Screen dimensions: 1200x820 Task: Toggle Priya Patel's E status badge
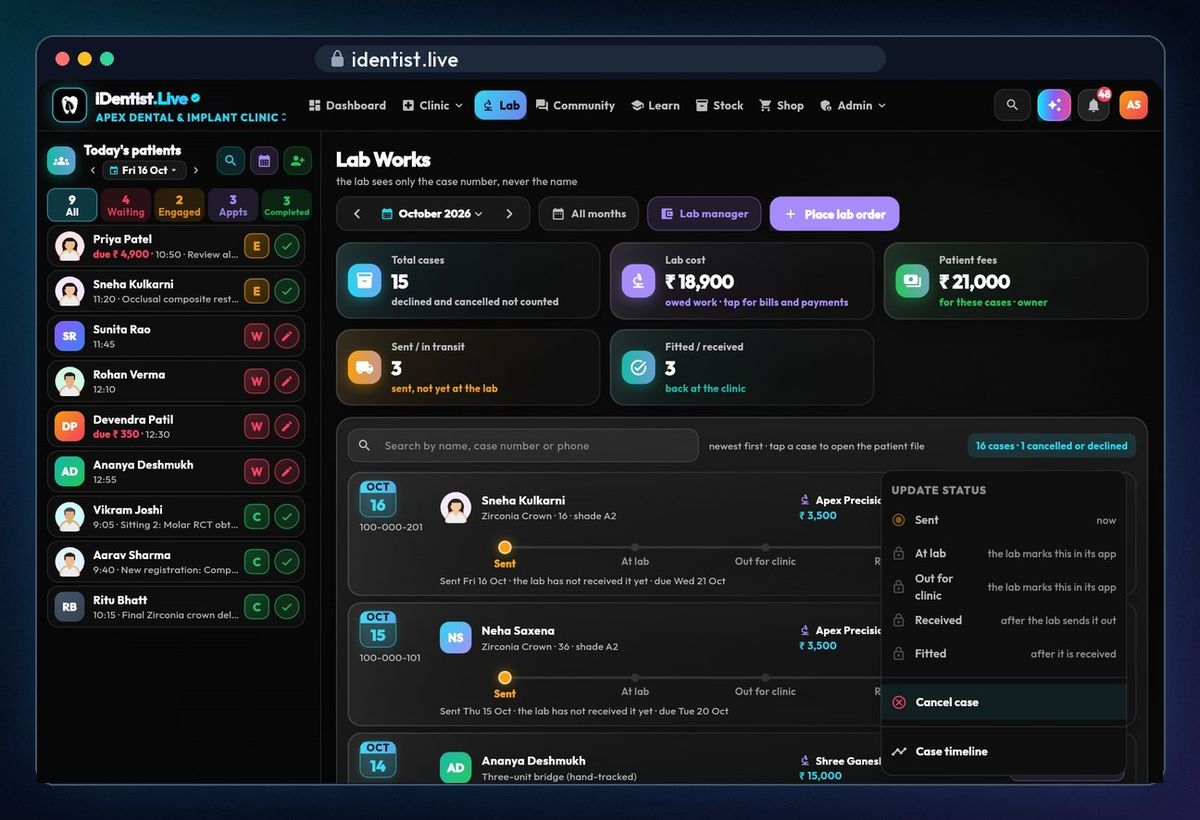[x=256, y=246]
